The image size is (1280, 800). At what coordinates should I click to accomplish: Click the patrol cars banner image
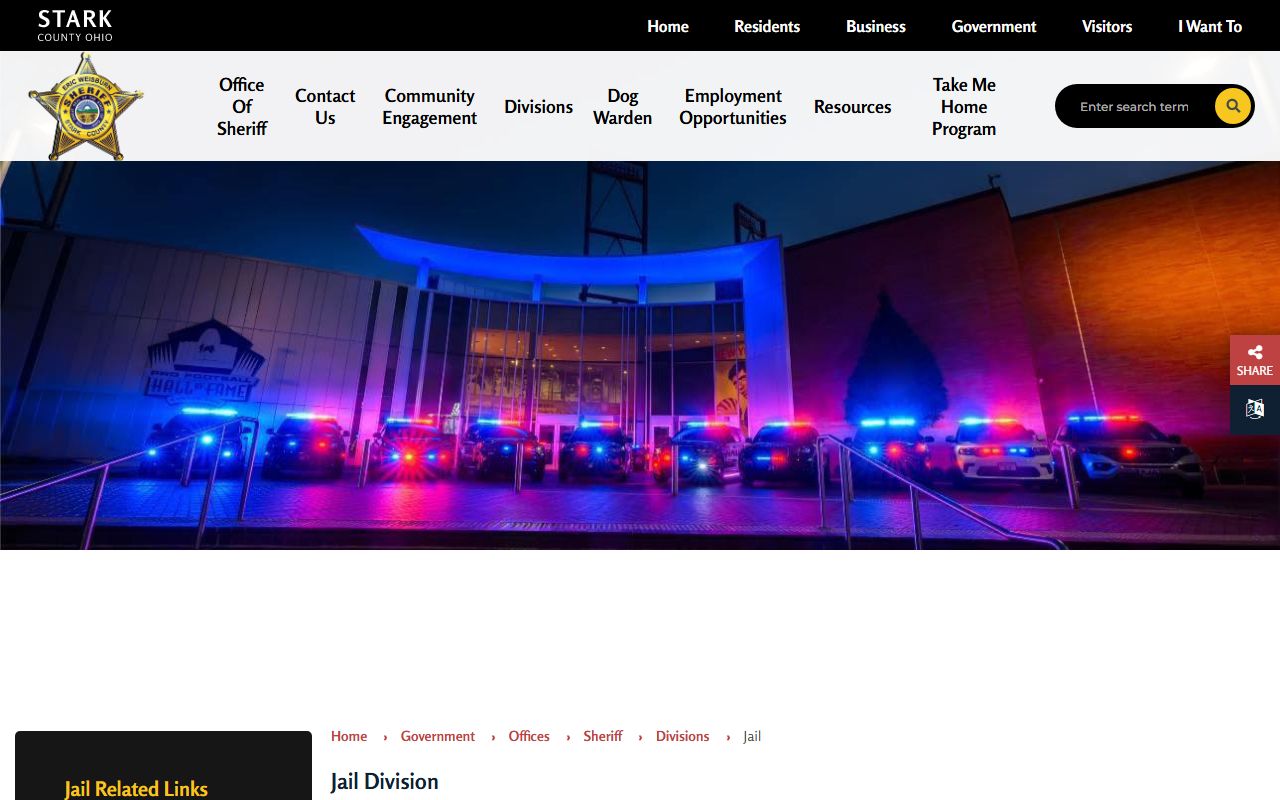click(x=640, y=355)
